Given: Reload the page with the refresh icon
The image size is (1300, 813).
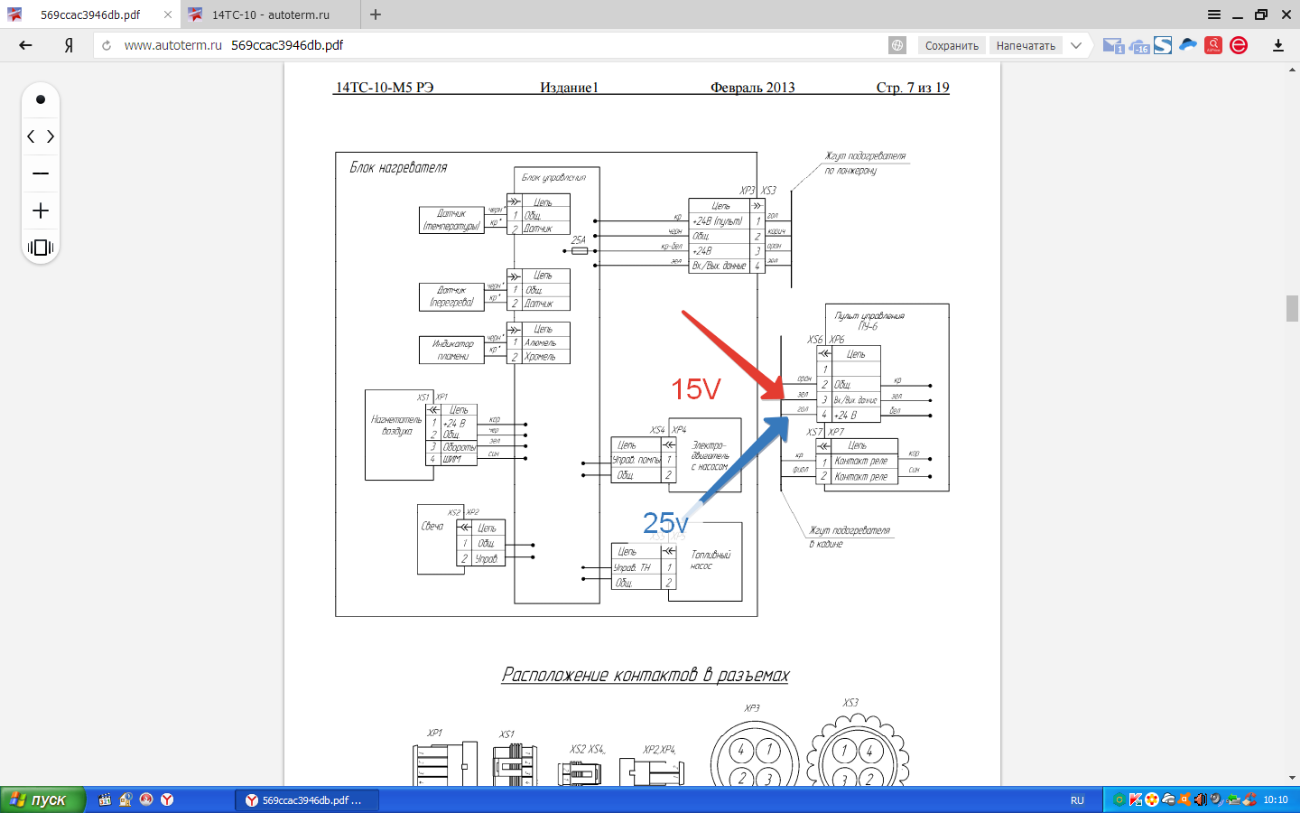Looking at the screenshot, I should 106,46.
